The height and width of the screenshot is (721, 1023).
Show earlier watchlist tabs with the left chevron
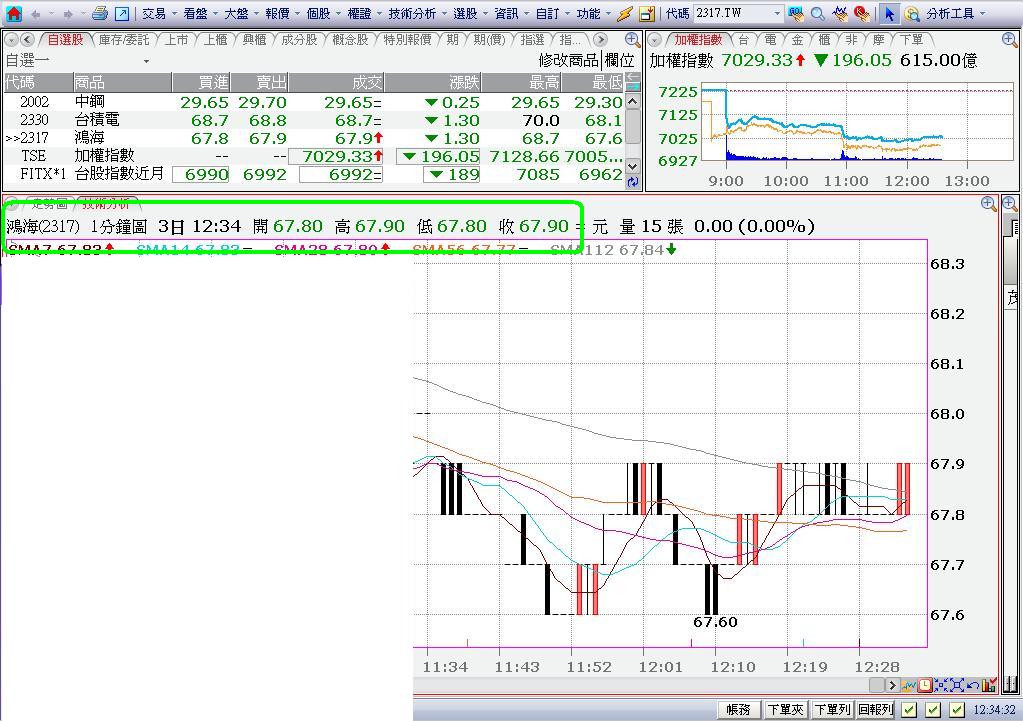tap(27, 40)
